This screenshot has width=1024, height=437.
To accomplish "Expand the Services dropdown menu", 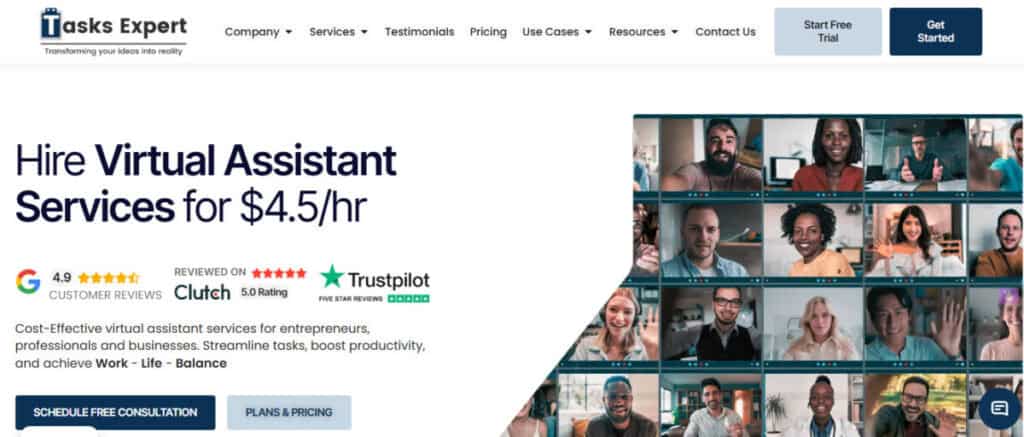I will 338,31.
